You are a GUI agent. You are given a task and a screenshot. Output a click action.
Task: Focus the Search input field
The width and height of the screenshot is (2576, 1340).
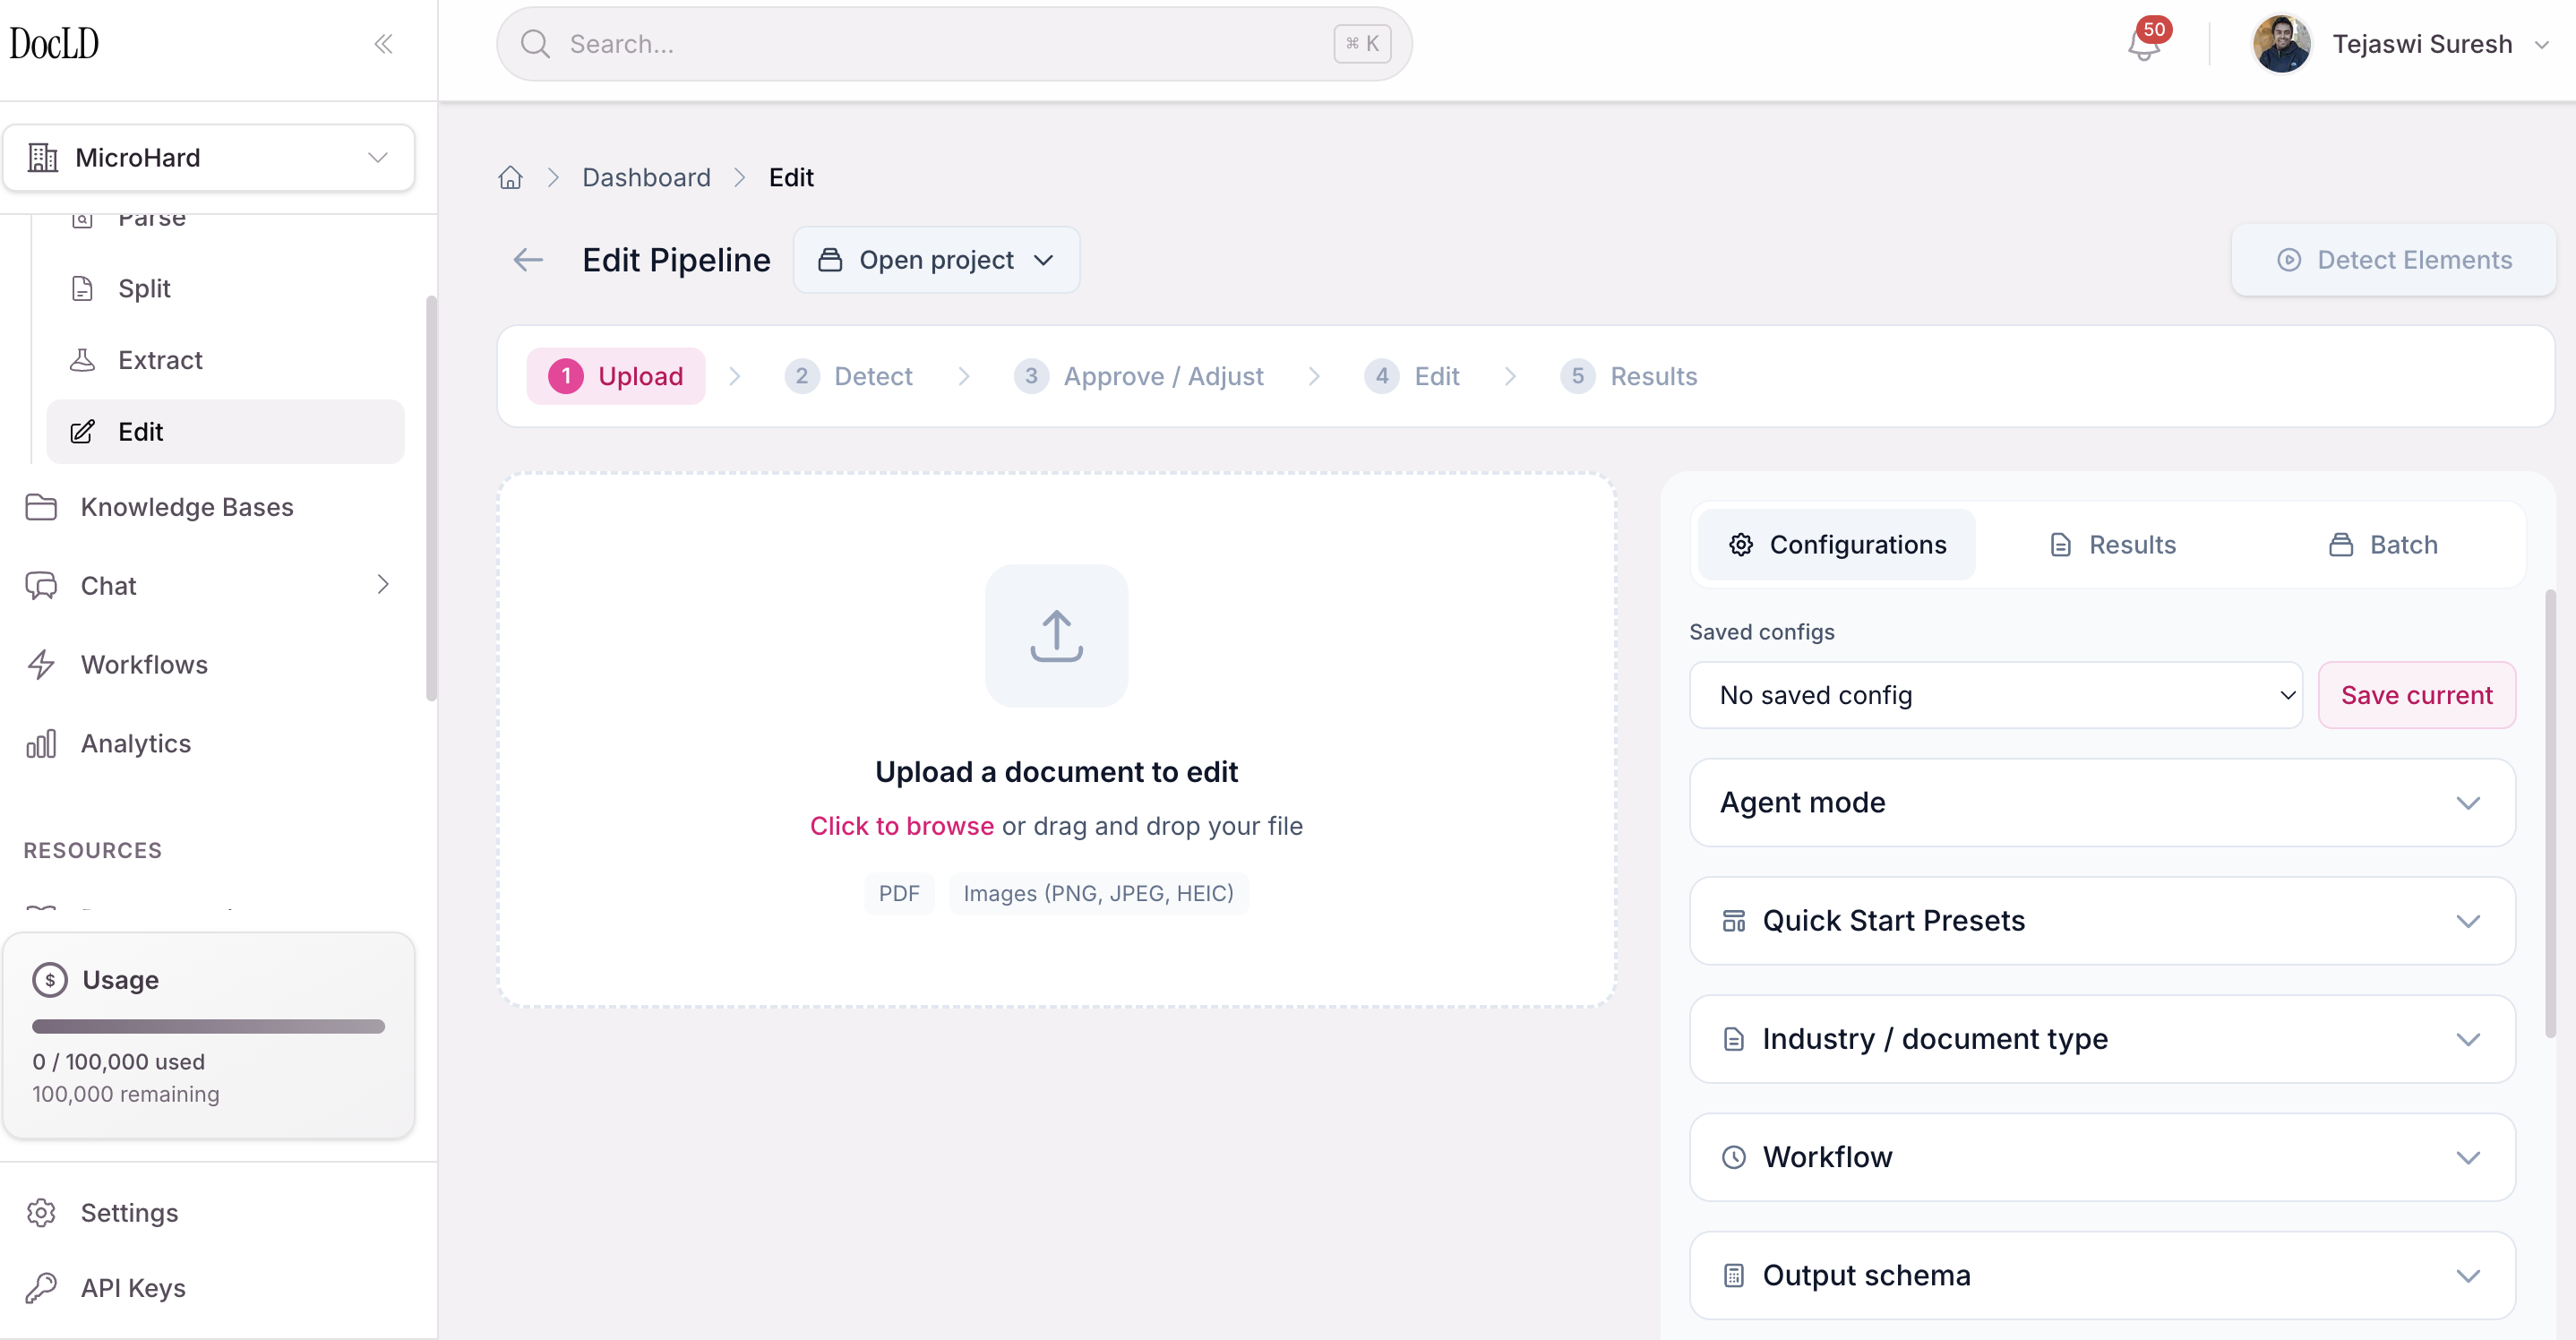[940, 44]
